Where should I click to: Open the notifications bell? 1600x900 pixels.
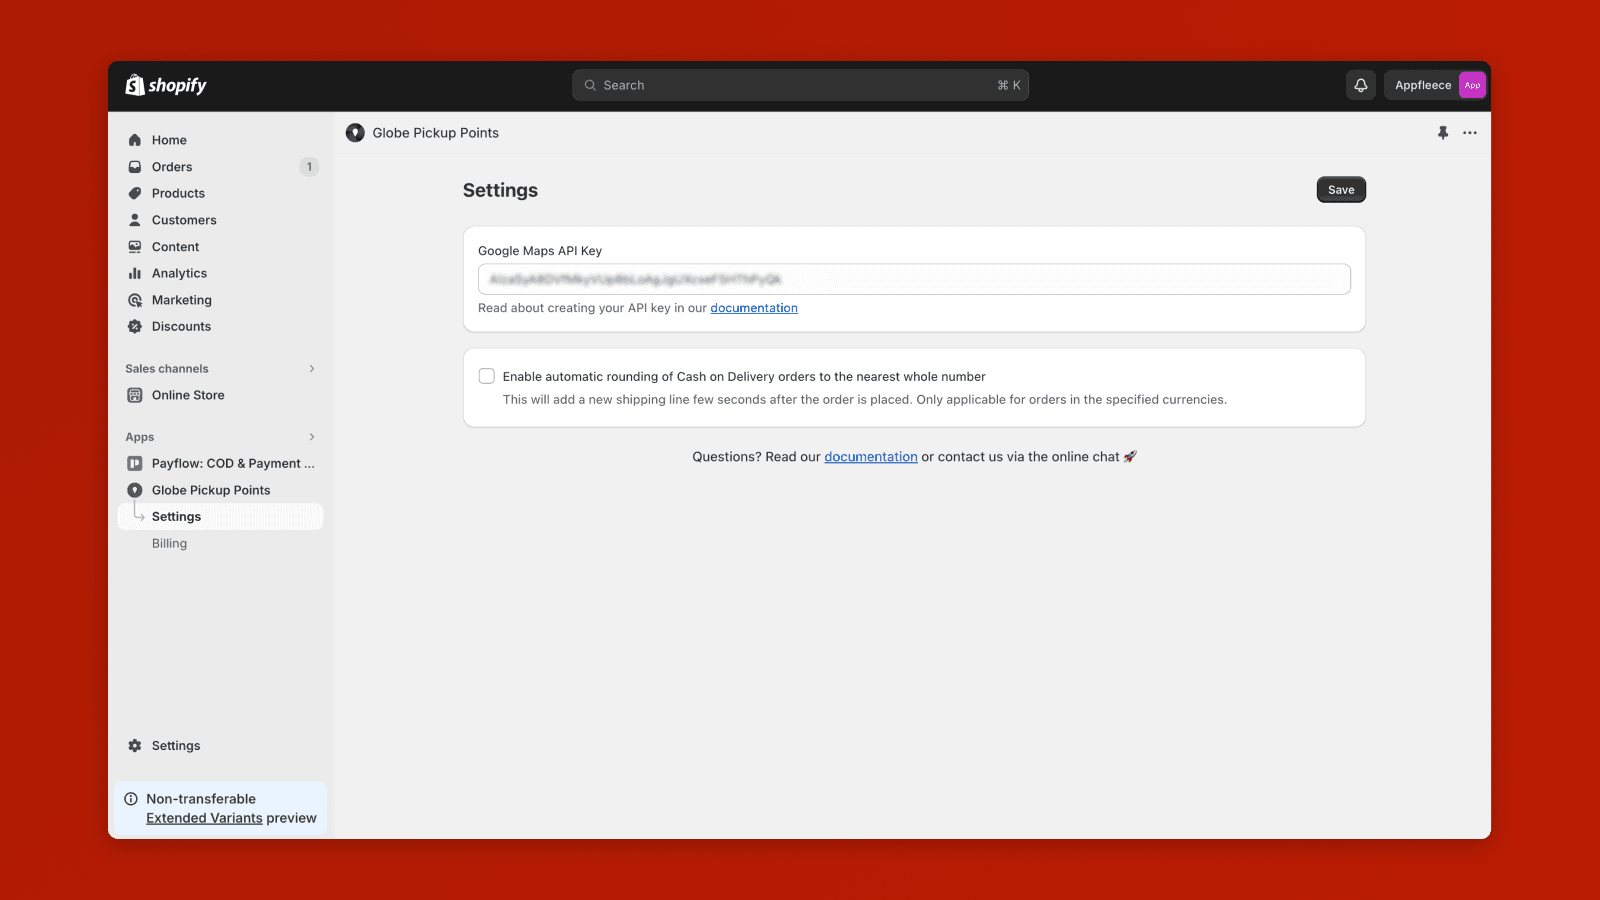(1361, 85)
